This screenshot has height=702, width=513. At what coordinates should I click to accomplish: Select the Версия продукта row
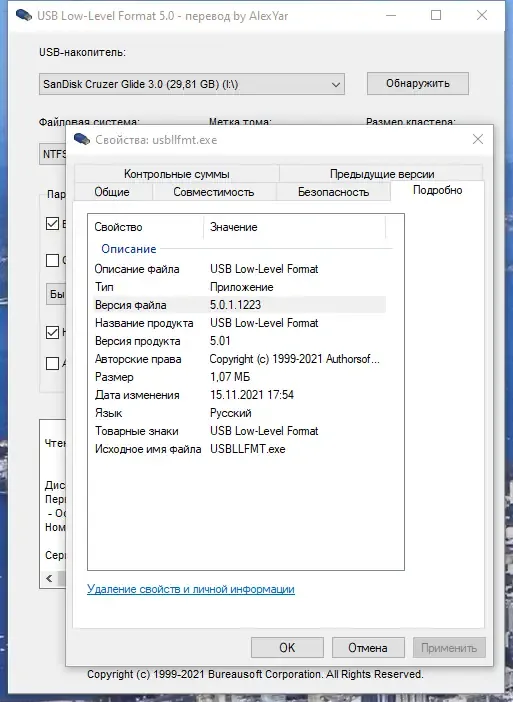point(239,341)
